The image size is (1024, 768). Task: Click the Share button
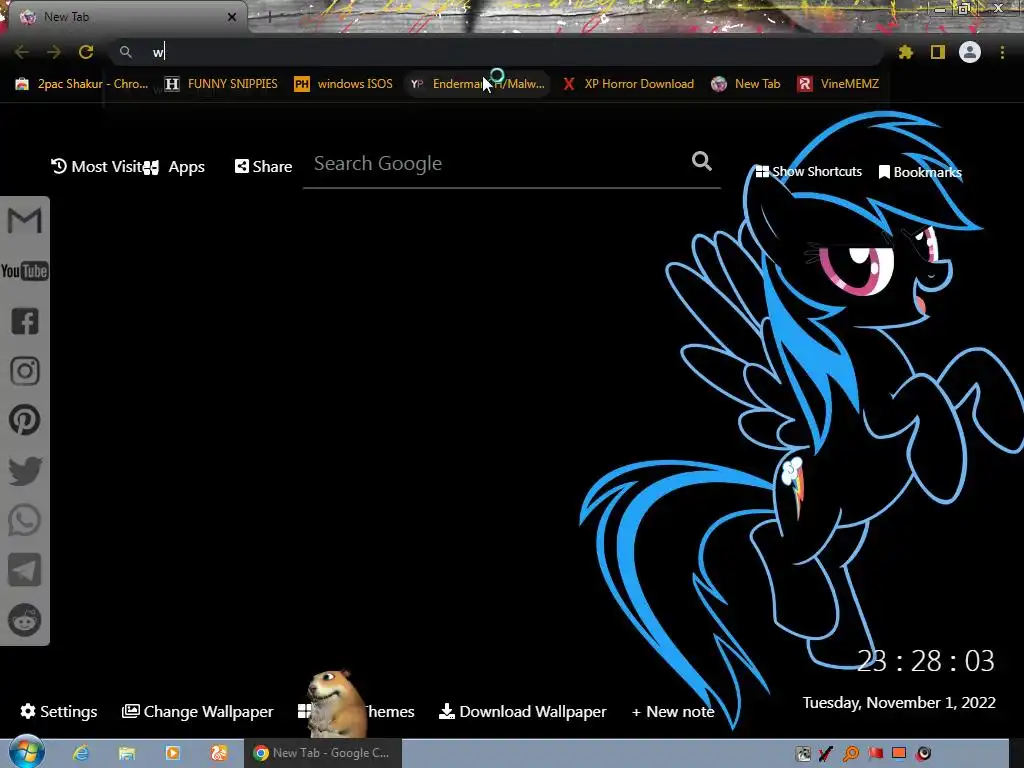click(263, 167)
